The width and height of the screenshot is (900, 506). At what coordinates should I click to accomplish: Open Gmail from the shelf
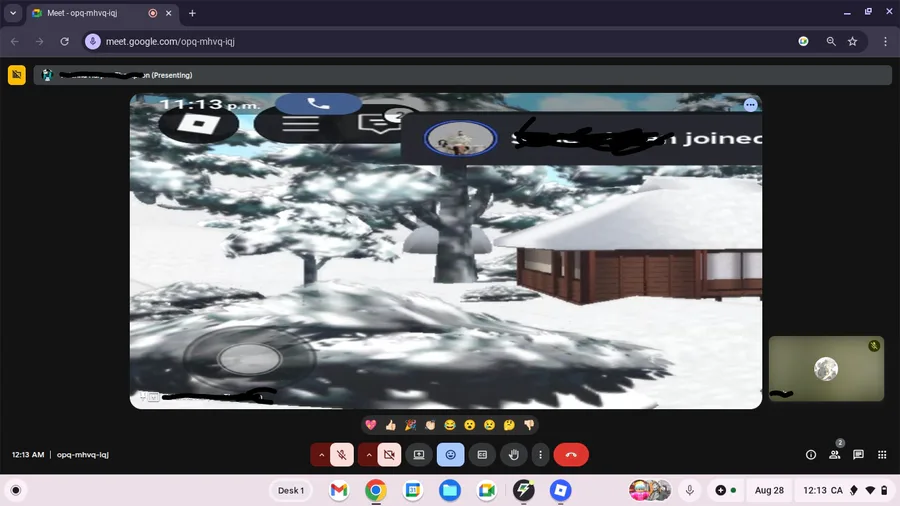pyautogui.click(x=339, y=491)
